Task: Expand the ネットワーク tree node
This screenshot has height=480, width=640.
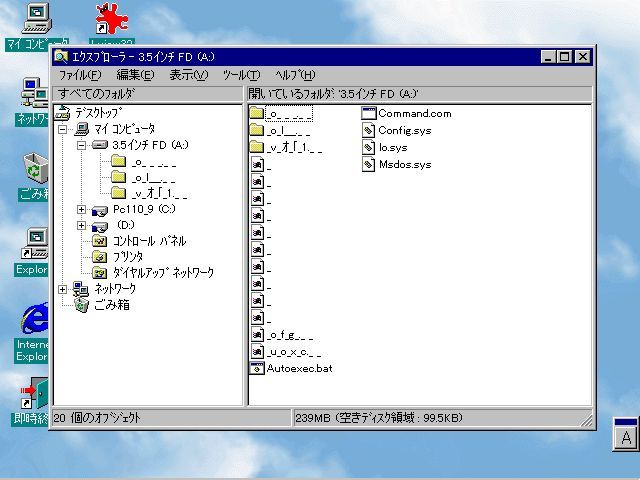Action: (62, 289)
